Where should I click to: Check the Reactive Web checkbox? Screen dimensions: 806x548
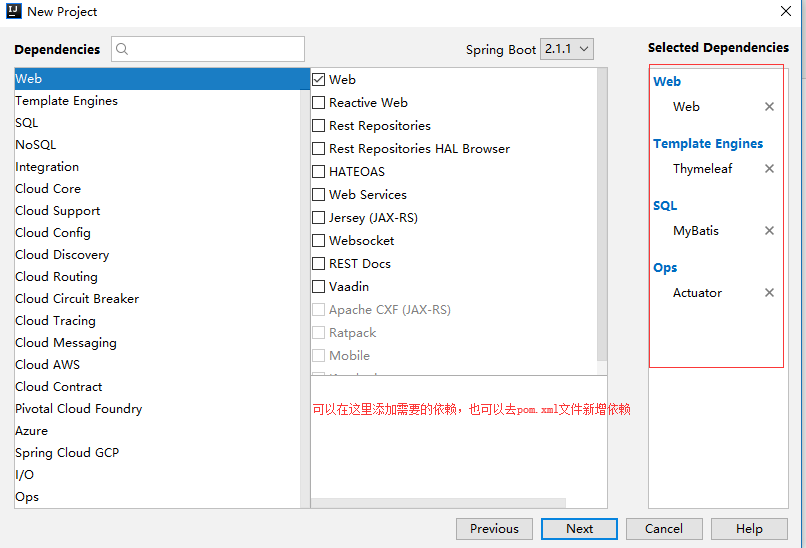click(319, 103)
